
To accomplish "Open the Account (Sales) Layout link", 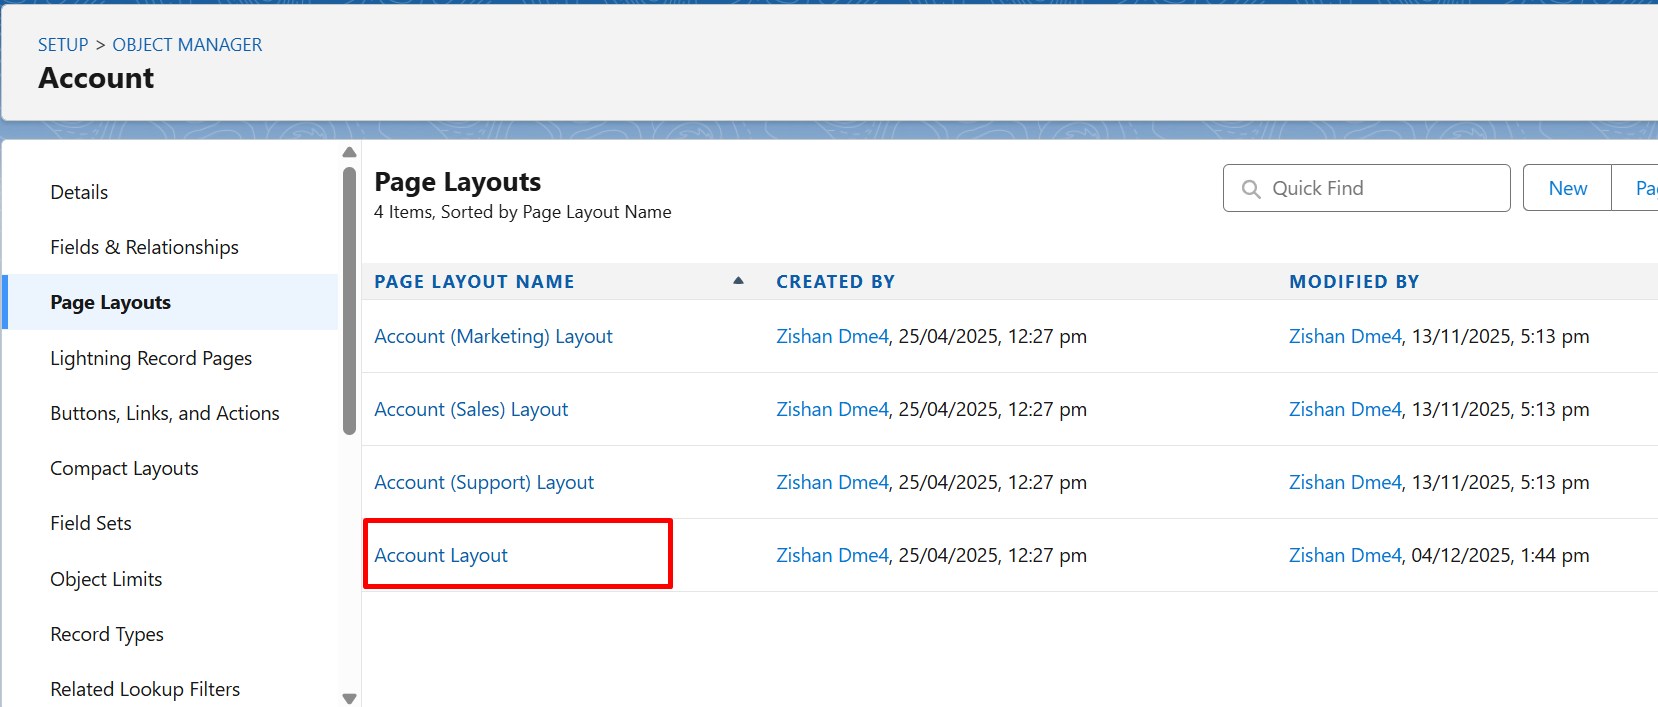I will tap(471, 409).
